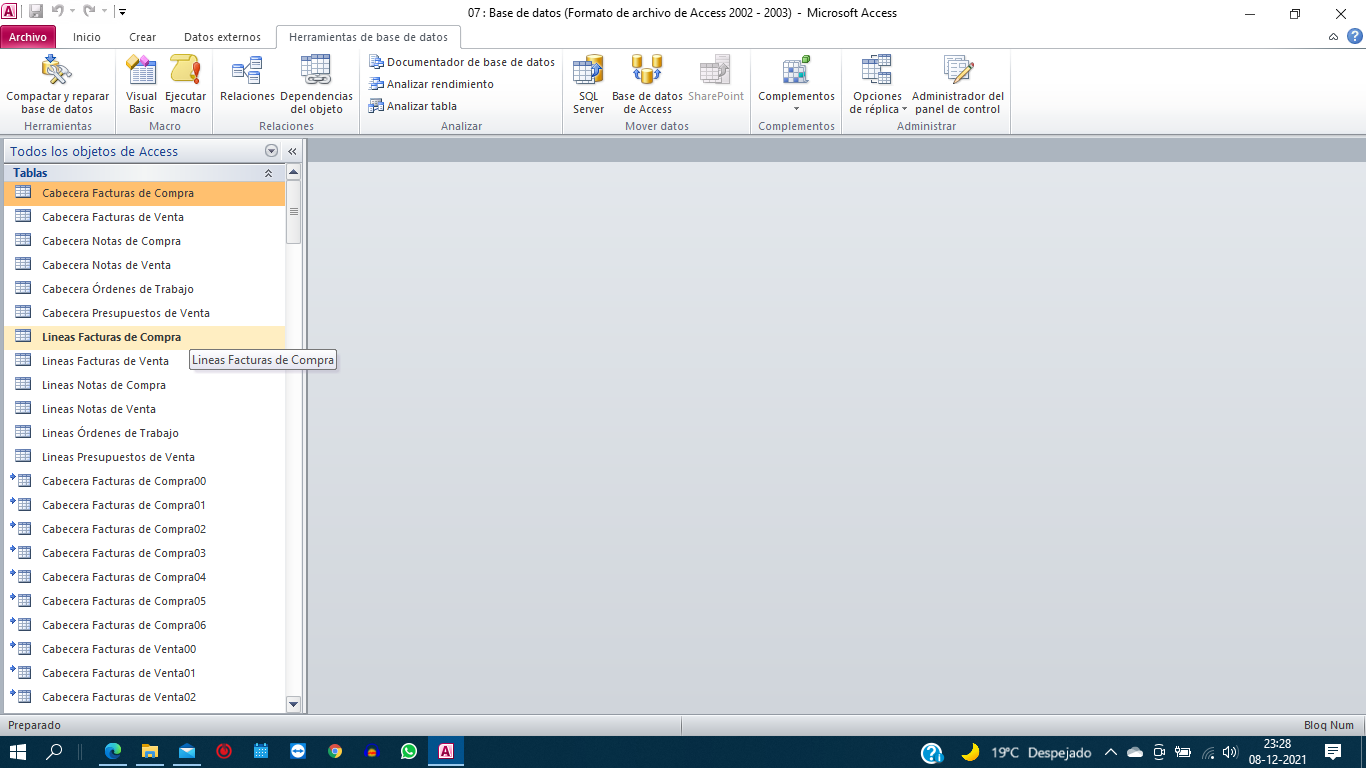Select Herramientas de base de datos tab
This screenshot has height=768, width=1366.
(369, 37)
